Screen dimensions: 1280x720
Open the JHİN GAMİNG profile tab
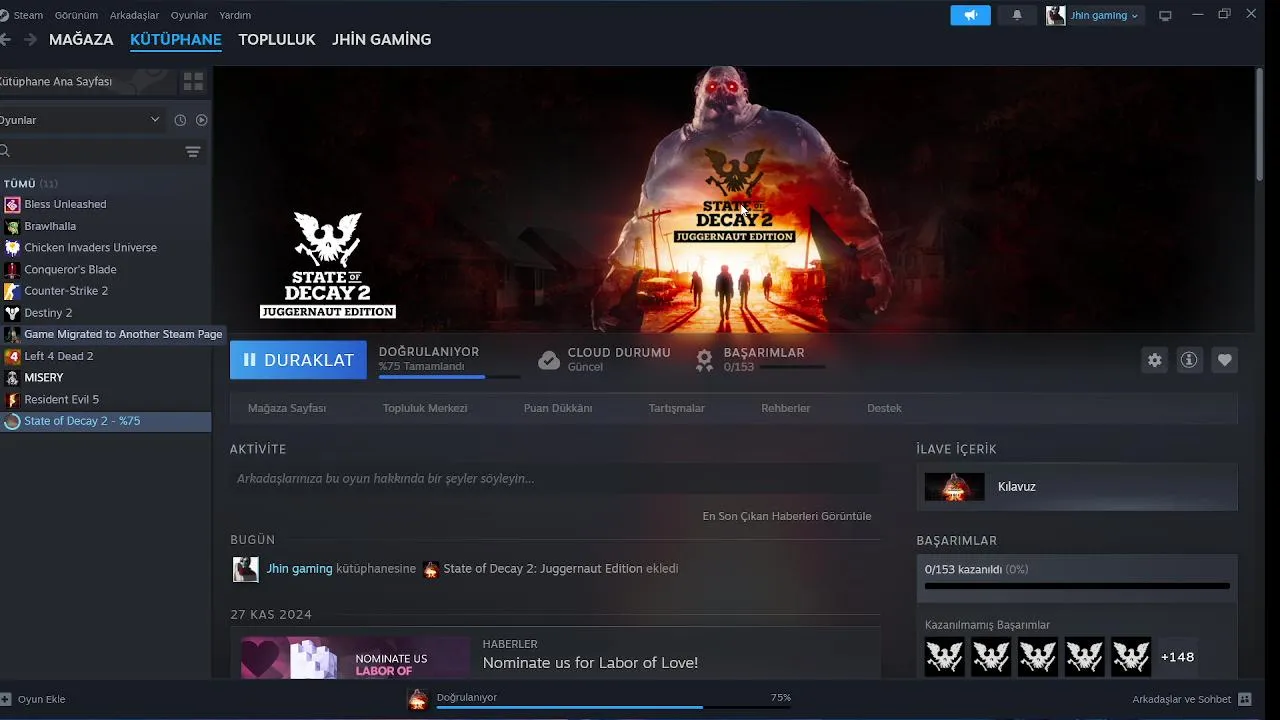click(x=382, y=39)
